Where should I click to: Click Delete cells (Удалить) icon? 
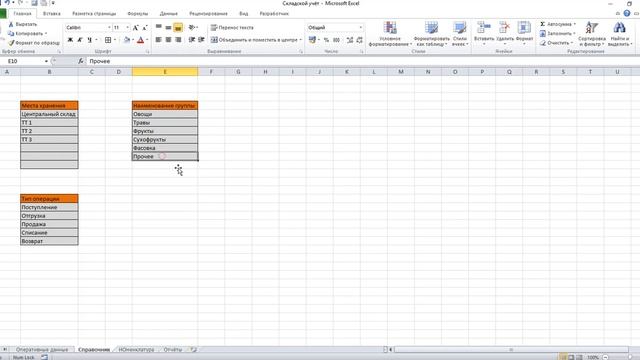pos(504,28)
